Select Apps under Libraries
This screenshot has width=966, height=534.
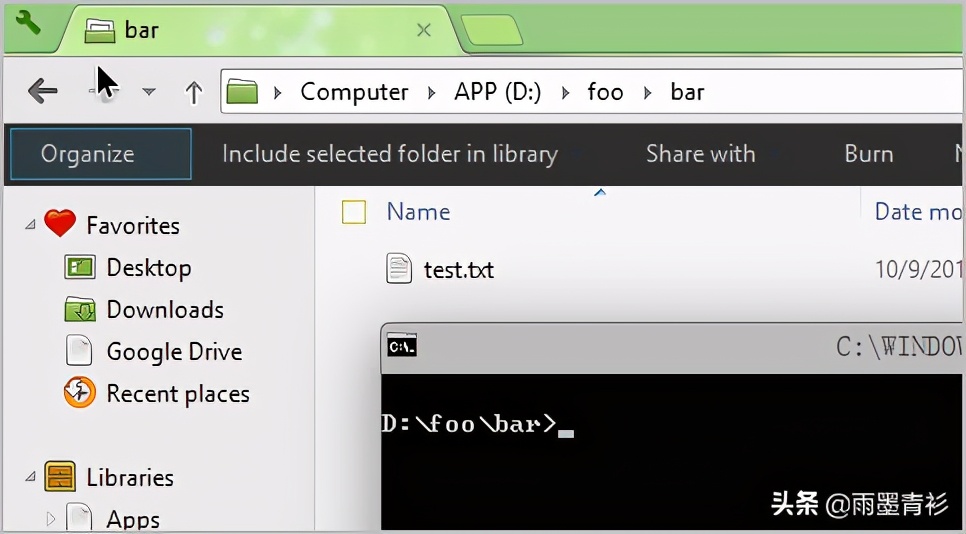coord(133,519)
